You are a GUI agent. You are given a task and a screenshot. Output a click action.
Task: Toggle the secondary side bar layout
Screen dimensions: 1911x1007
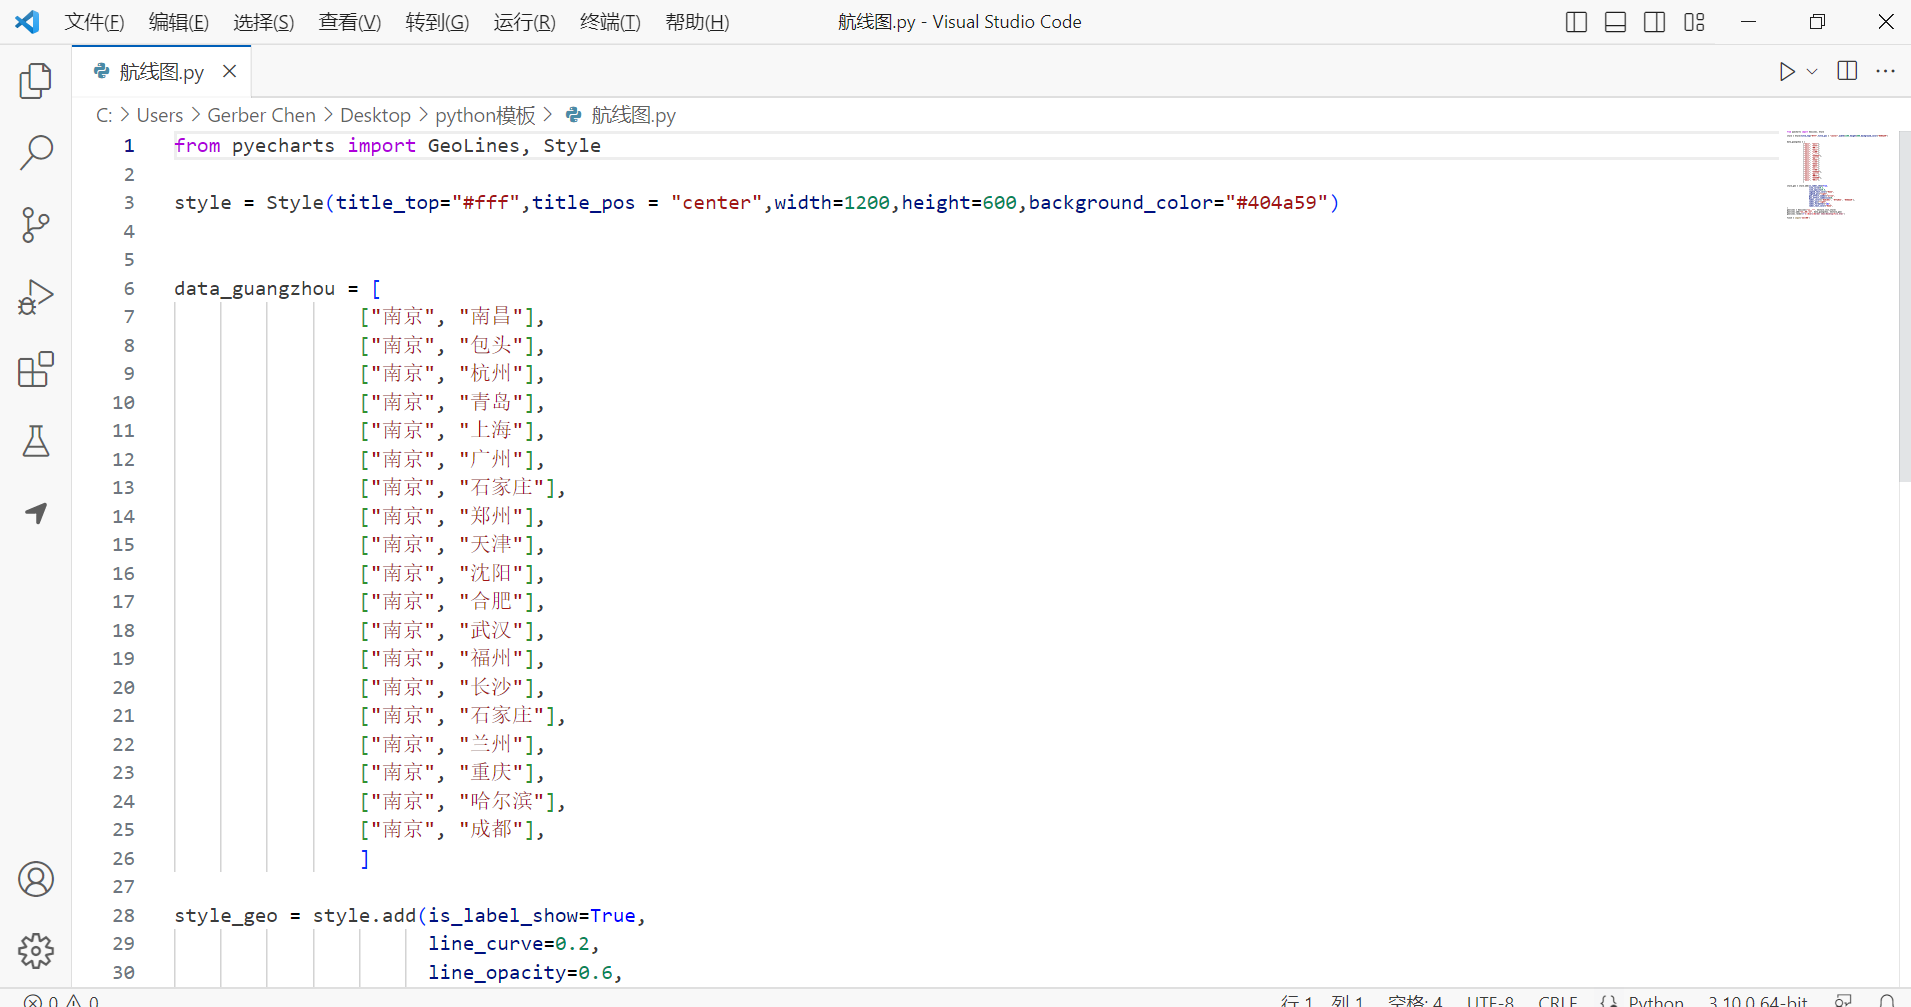[1655, 22]
